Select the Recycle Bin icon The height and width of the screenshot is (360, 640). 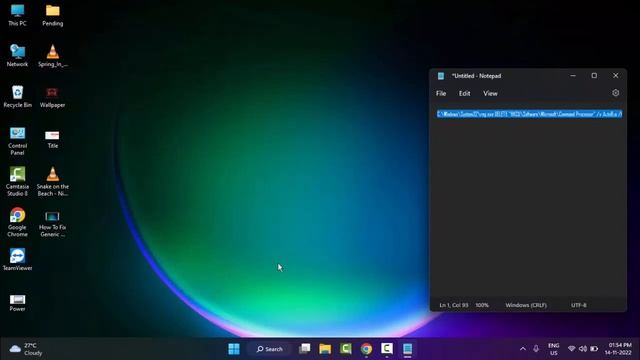[17, 96]
